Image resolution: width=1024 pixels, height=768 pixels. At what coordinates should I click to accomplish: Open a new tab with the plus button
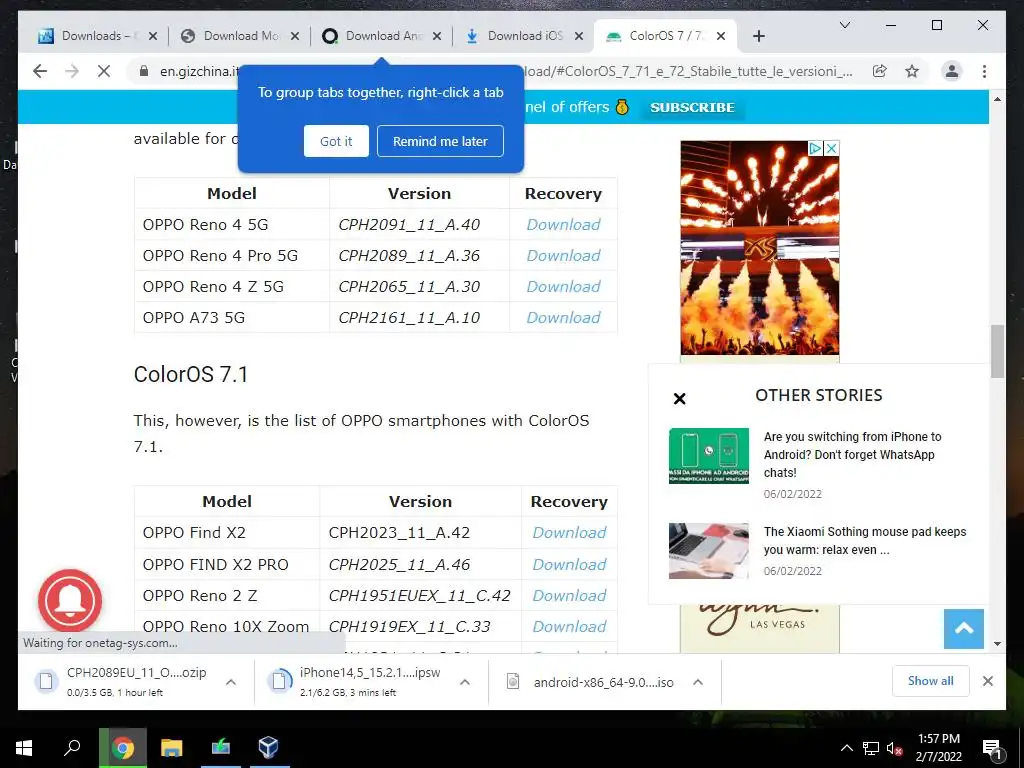[758, 36]
